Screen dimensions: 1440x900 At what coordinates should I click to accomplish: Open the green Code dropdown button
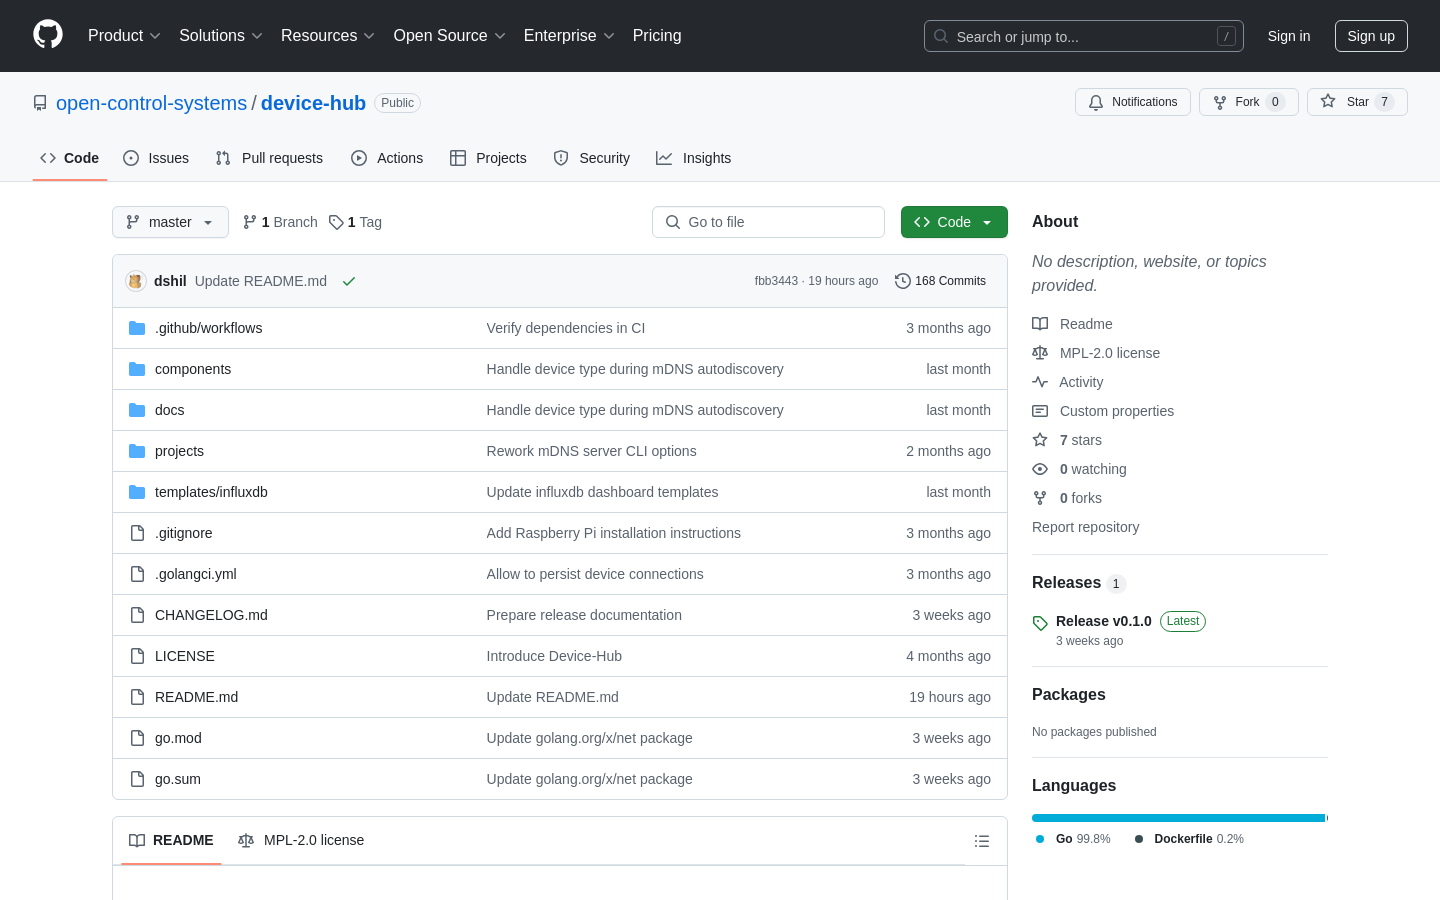click(x=954, y=222)
